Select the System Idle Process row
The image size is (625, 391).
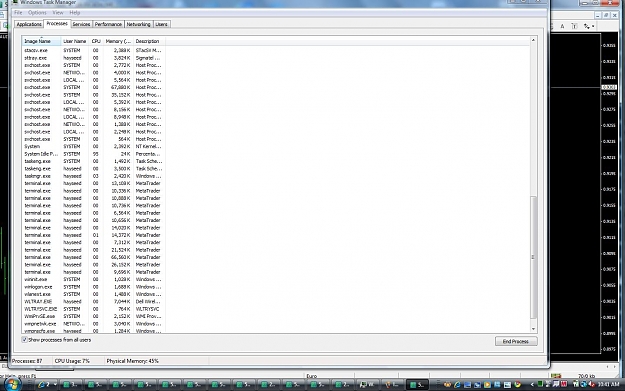pyautogui.click(x=94, y=154)
